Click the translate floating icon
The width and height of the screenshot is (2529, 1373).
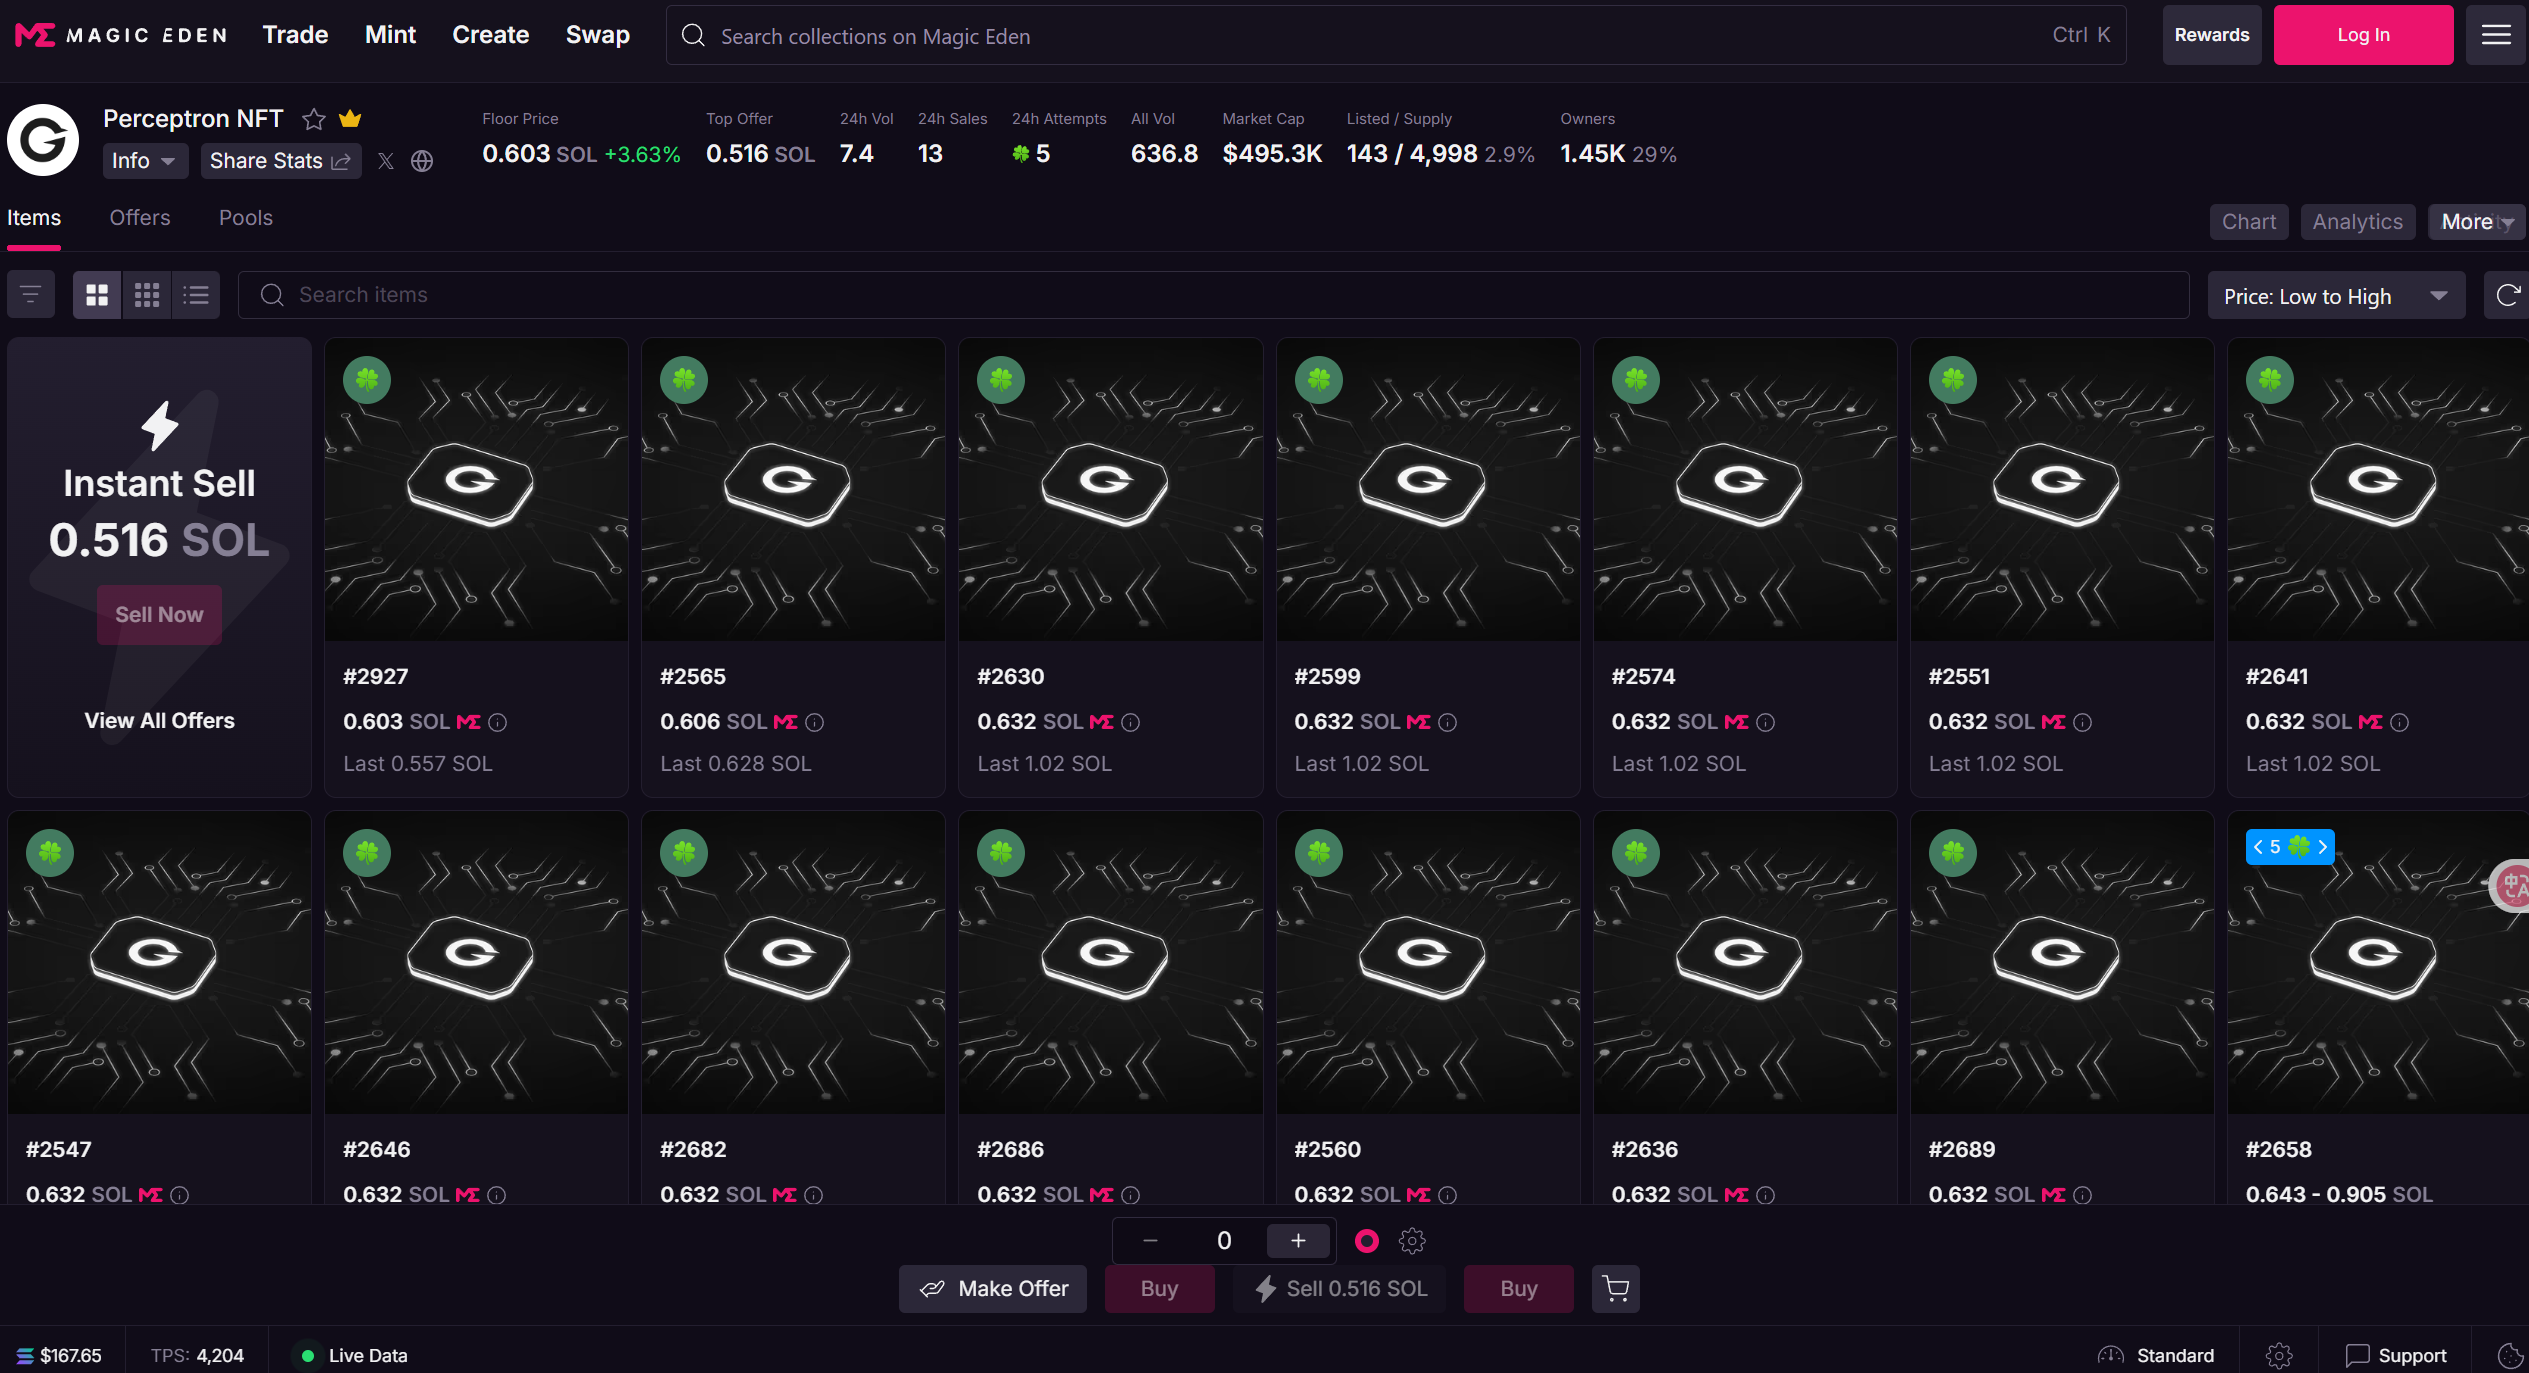tap(2512, 885)
